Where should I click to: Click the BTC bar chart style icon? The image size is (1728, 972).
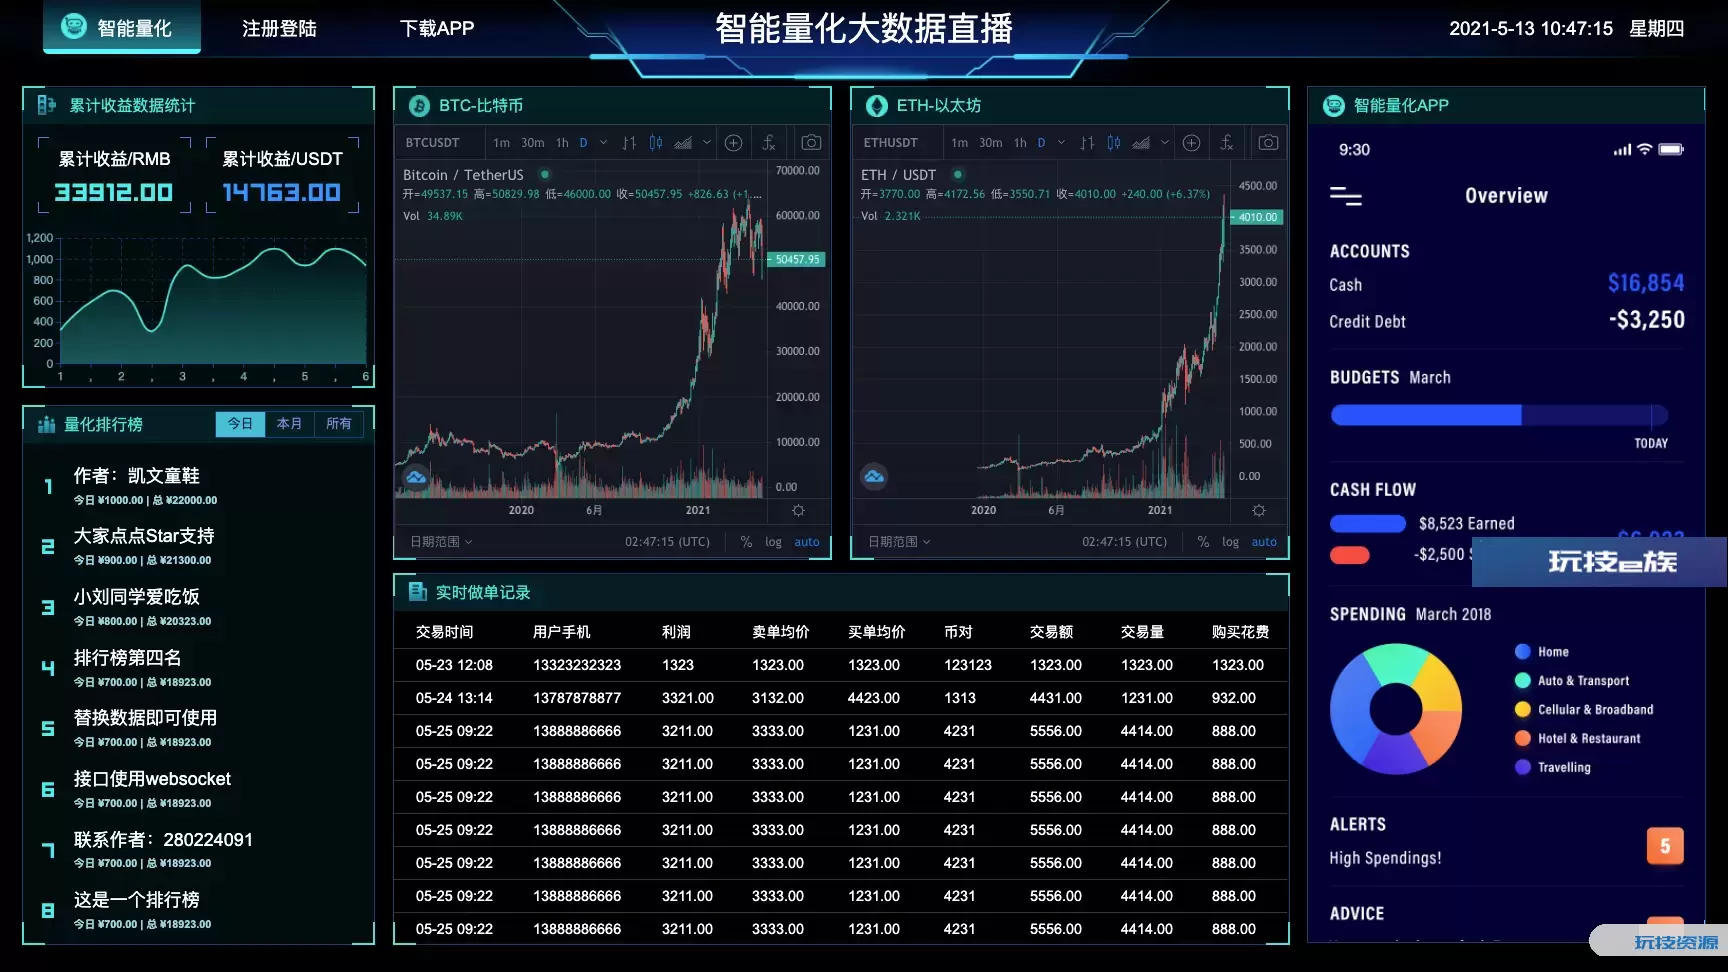(629, 143)
